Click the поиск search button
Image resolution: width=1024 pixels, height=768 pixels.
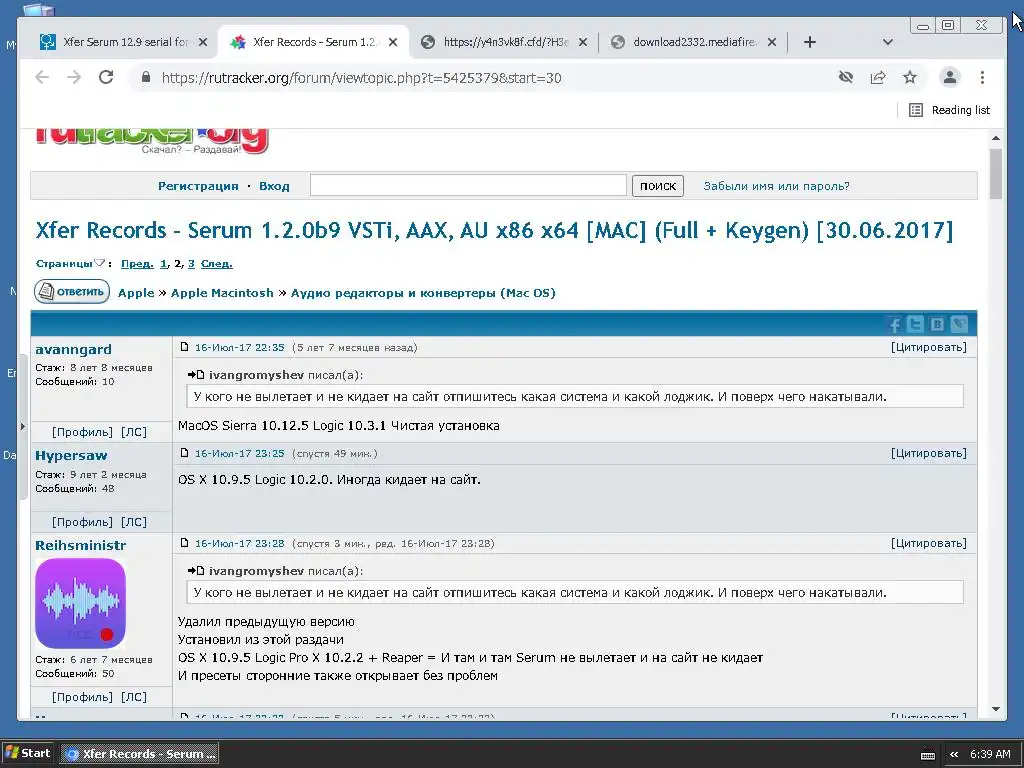(x=658, y=186)
